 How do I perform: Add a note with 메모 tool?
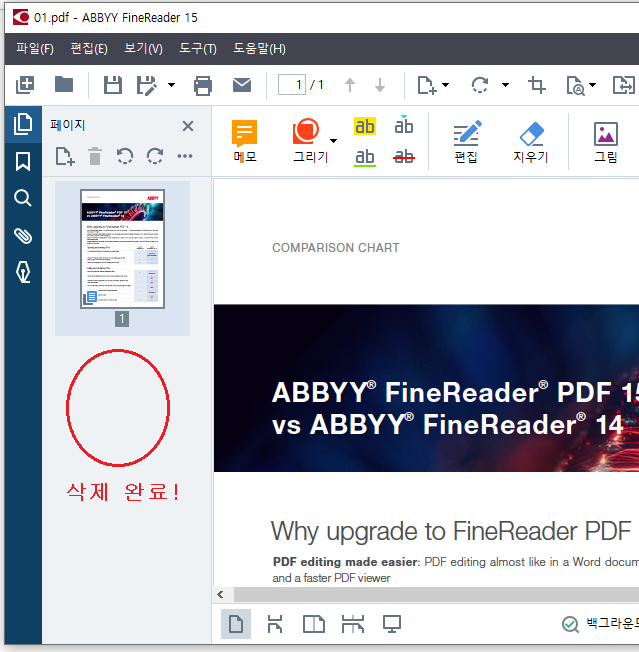click(x=244, y=141)
